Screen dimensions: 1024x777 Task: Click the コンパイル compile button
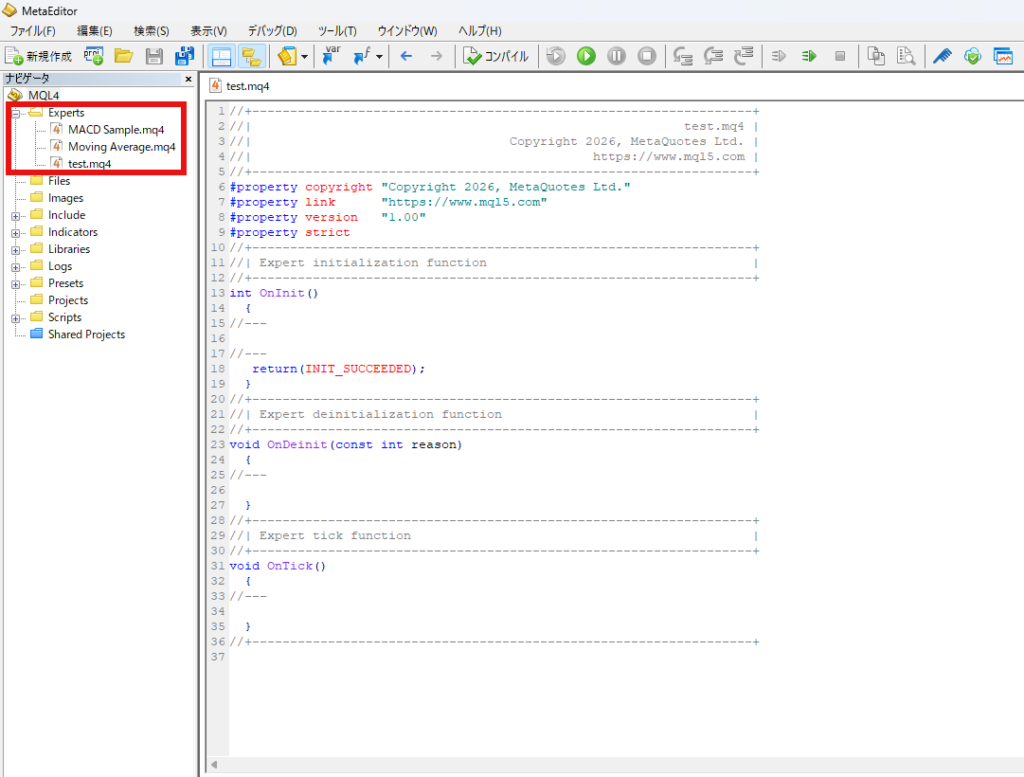tap(496, 56)
